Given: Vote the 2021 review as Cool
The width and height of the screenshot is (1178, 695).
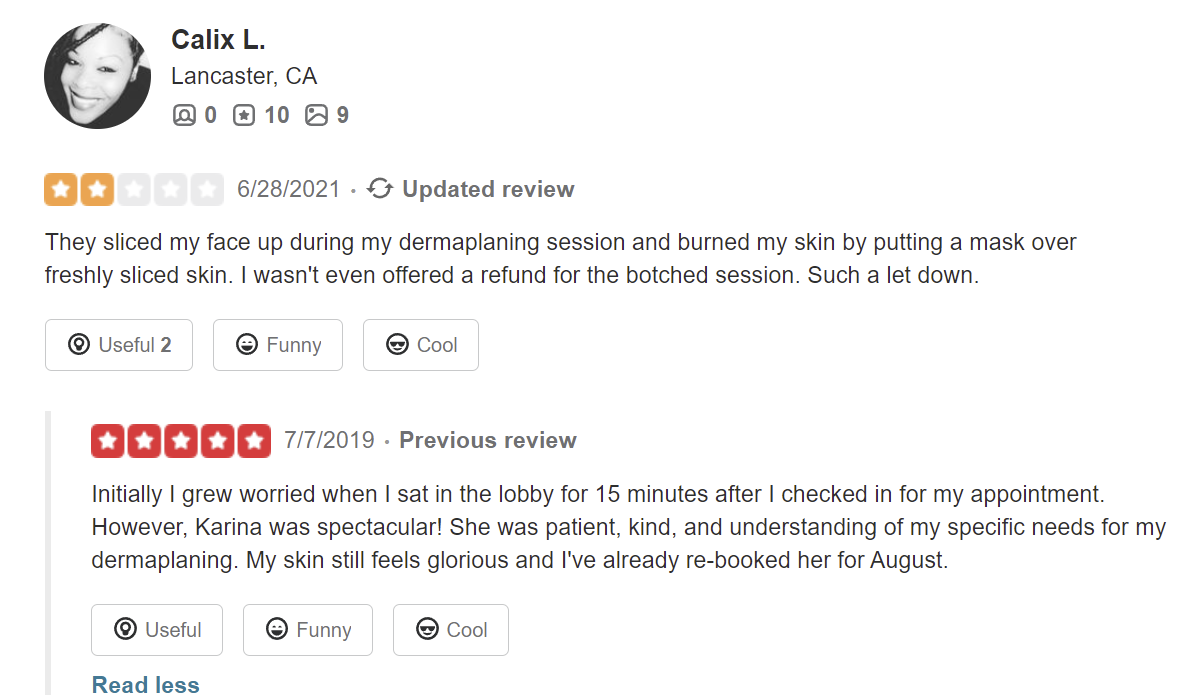Looking at the screenshot, I should pos(421,345).
